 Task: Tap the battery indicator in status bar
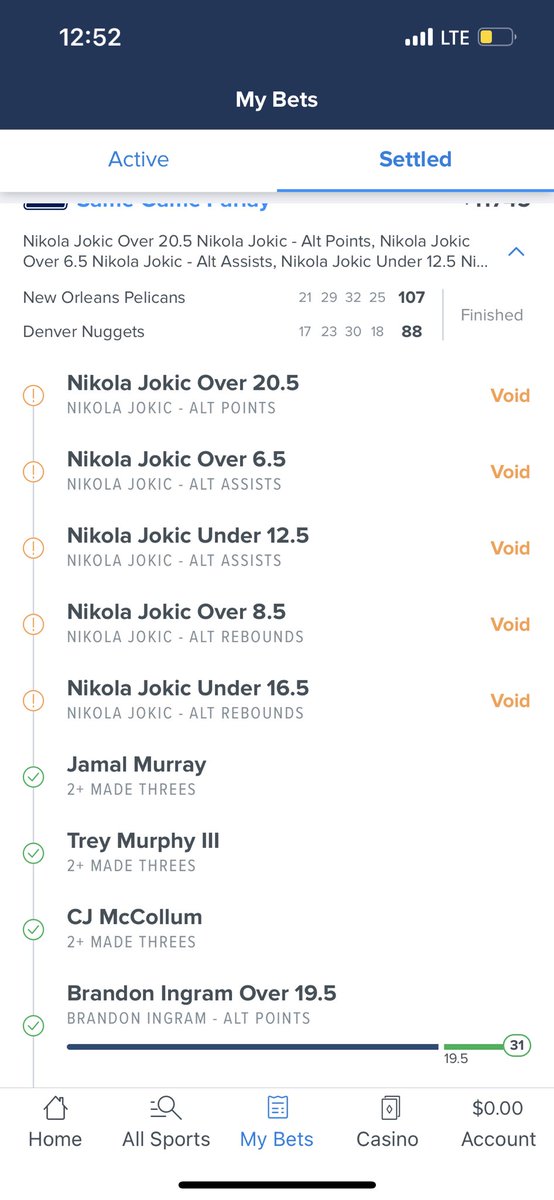(x=497, y=38)
